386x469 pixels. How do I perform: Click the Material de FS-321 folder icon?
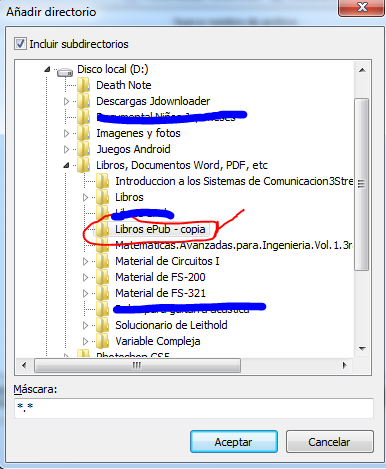click(102, 293)
